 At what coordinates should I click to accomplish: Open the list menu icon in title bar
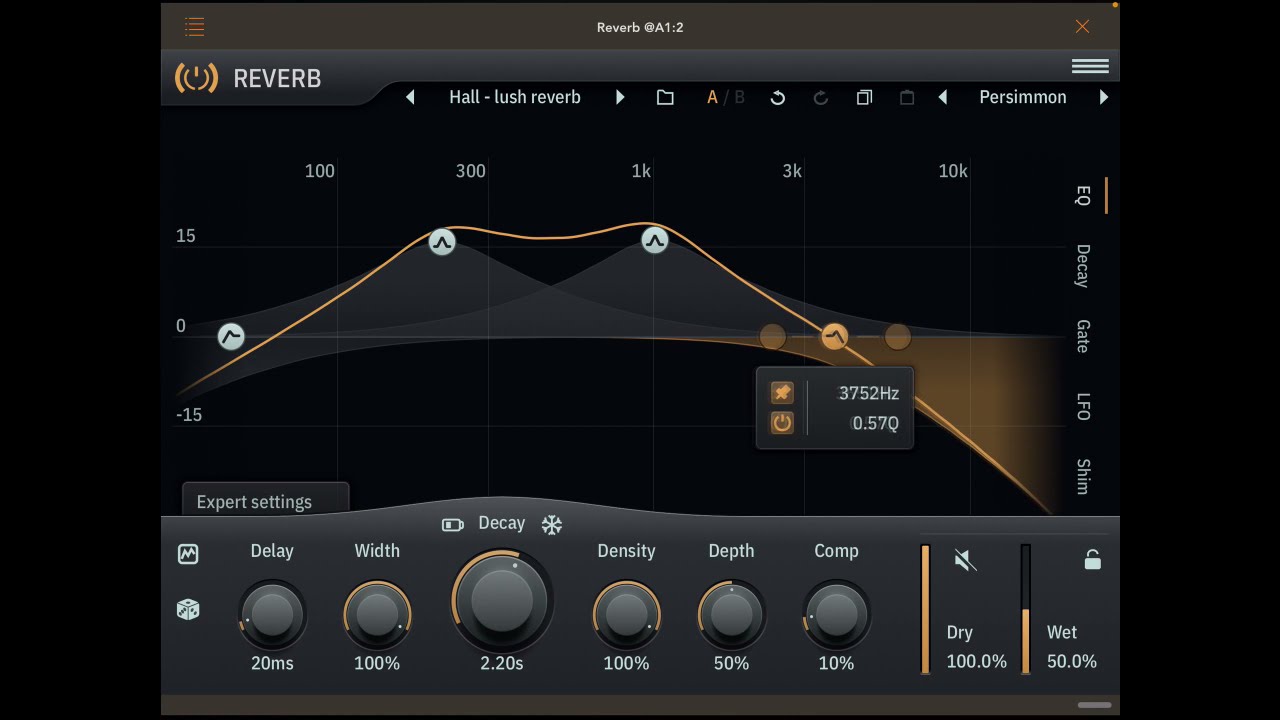[195, 27]
